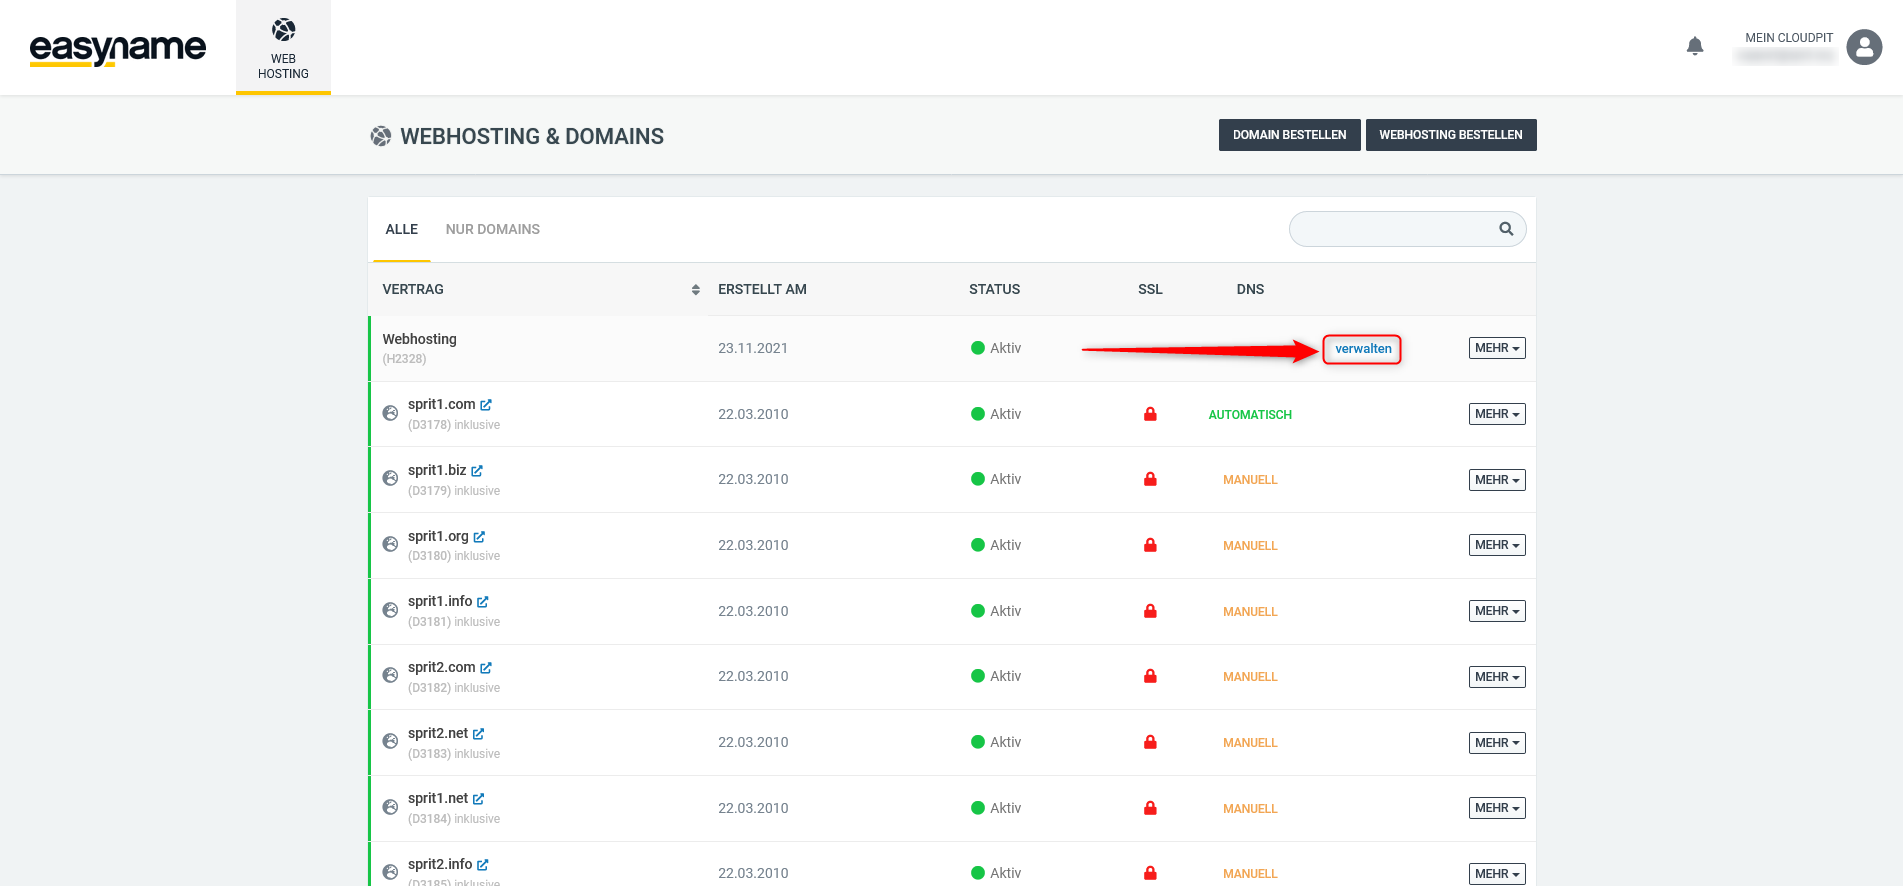The height and width of the screenshot is (886, 1903).
Task: Open external link icon beside sprit2.net
Action: (479, 734)
